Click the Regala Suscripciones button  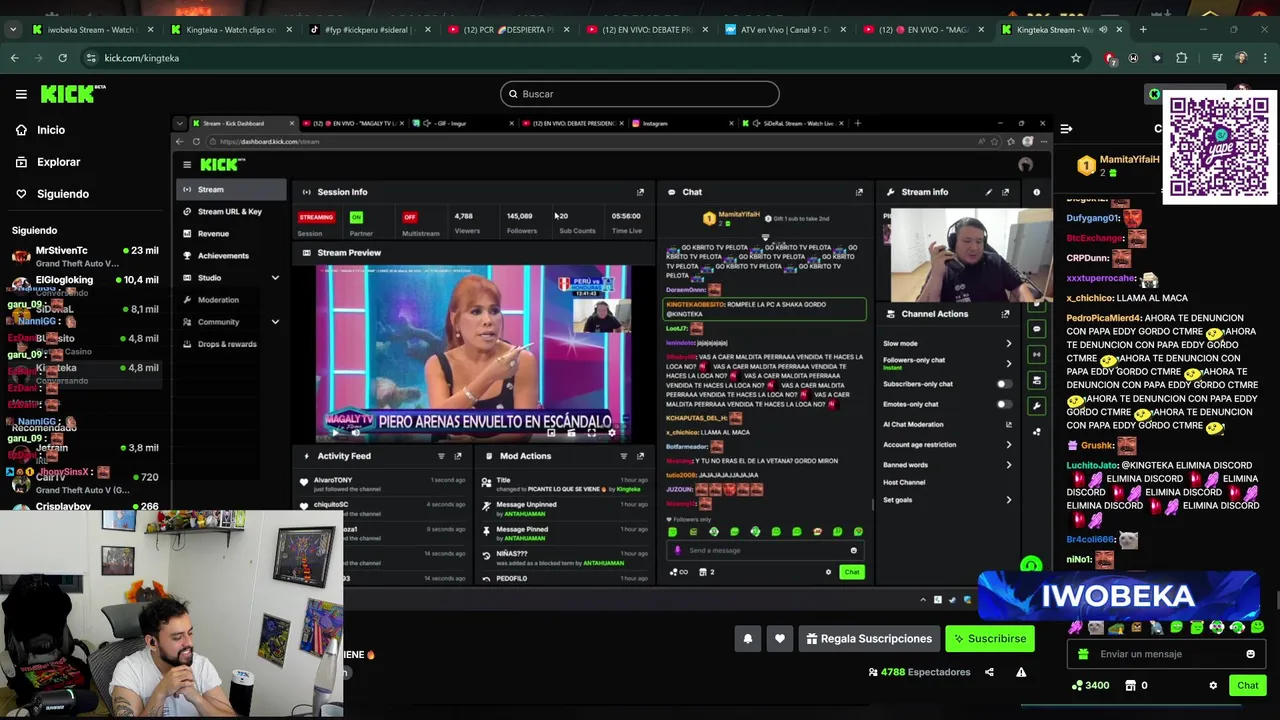868,639
